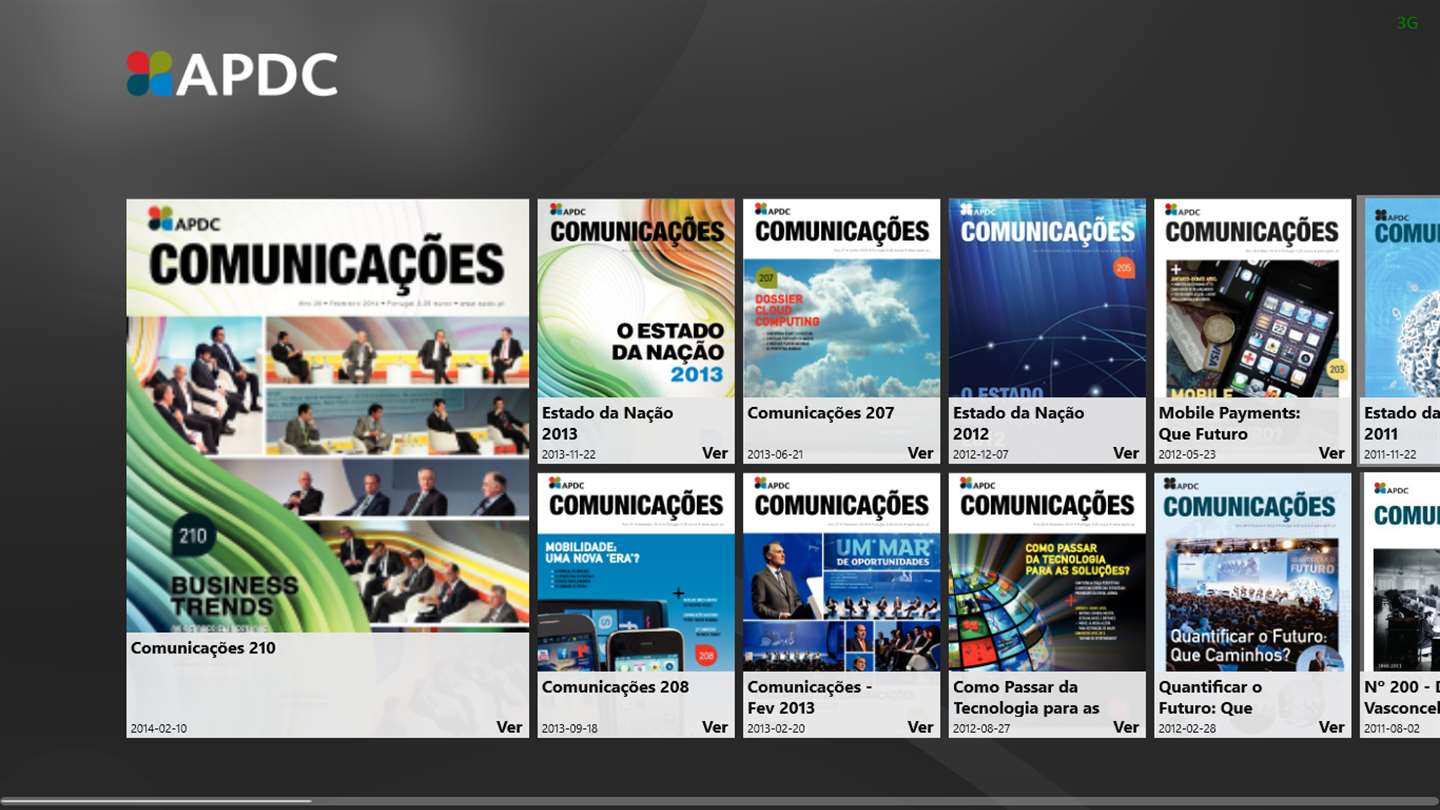Click the horizontal scrollbar thumb at bottom
Image resolution: width=1440 pixels, height=810 pixels.
click(156, 800)
